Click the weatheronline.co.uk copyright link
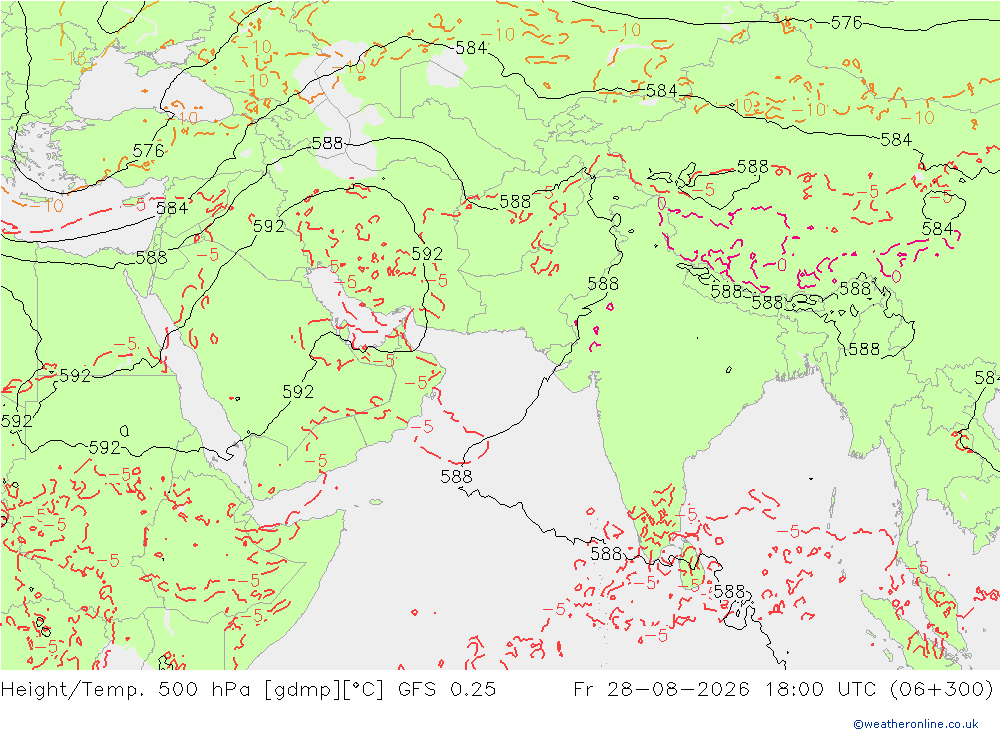1000x733 pixels. point(916,724)
